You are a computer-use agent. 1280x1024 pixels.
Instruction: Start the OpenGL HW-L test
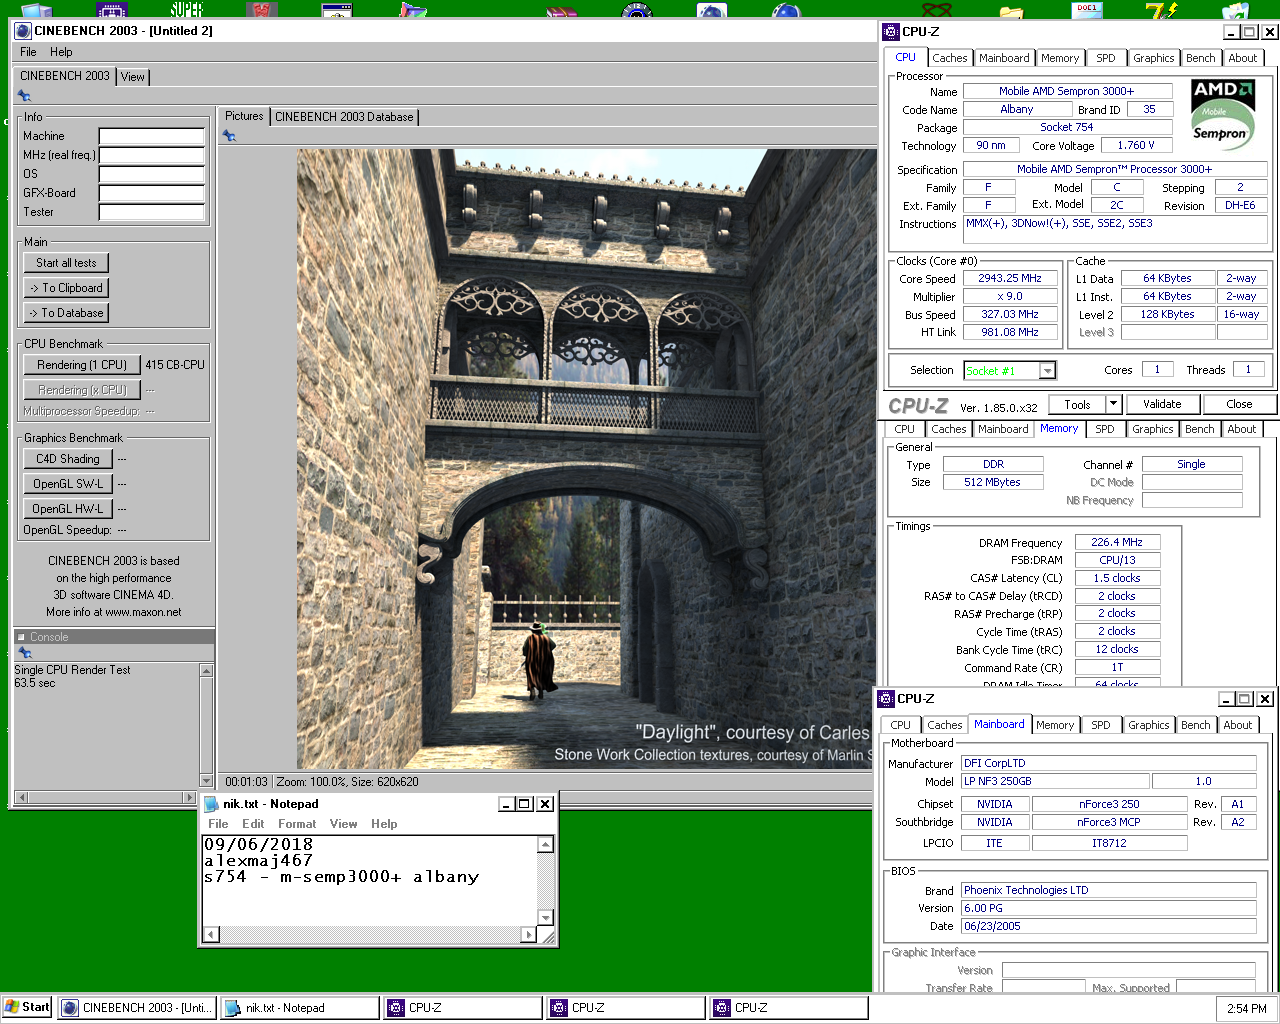(68, 509)
